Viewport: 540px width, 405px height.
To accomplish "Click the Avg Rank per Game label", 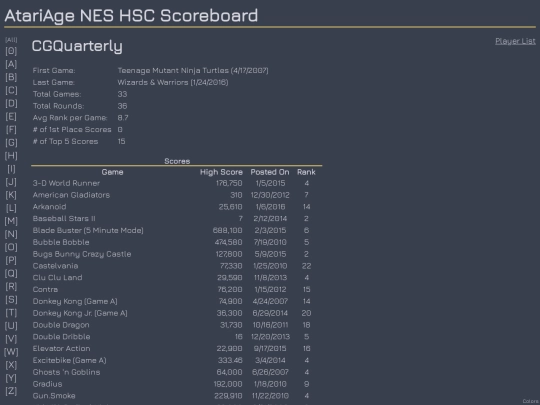I will pyautogui.click(x=70, y=118).
